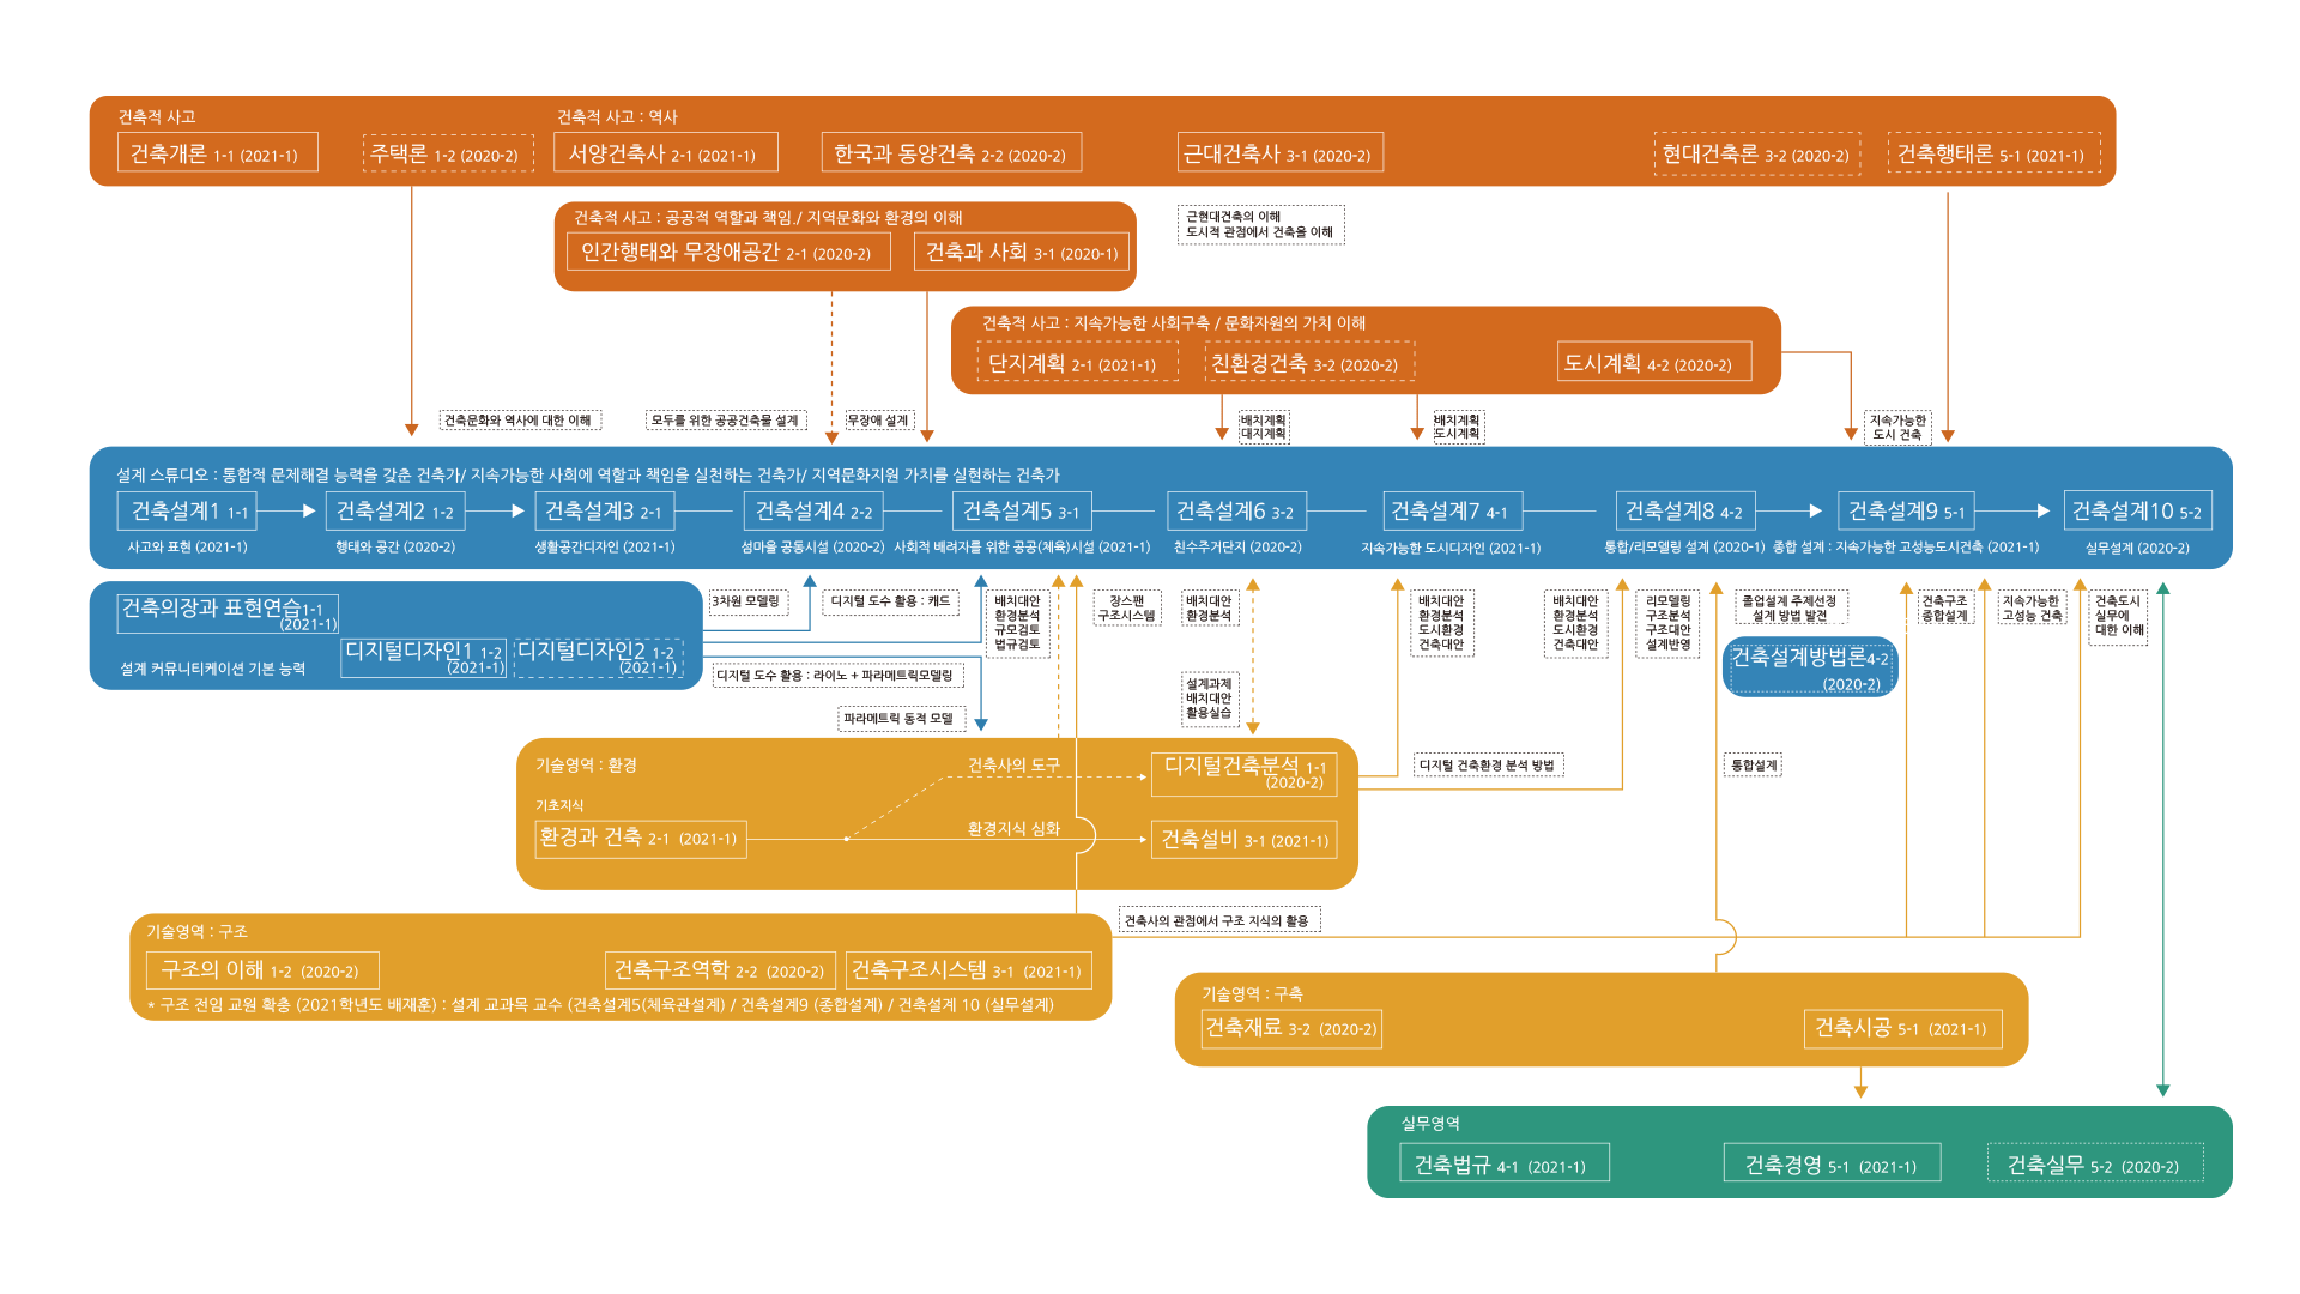Click 인간행태와 무장애공간 2-1 box
The width and height of the screenshot is (2300, 1294).
pyautogui.click(x=728, y=252)
